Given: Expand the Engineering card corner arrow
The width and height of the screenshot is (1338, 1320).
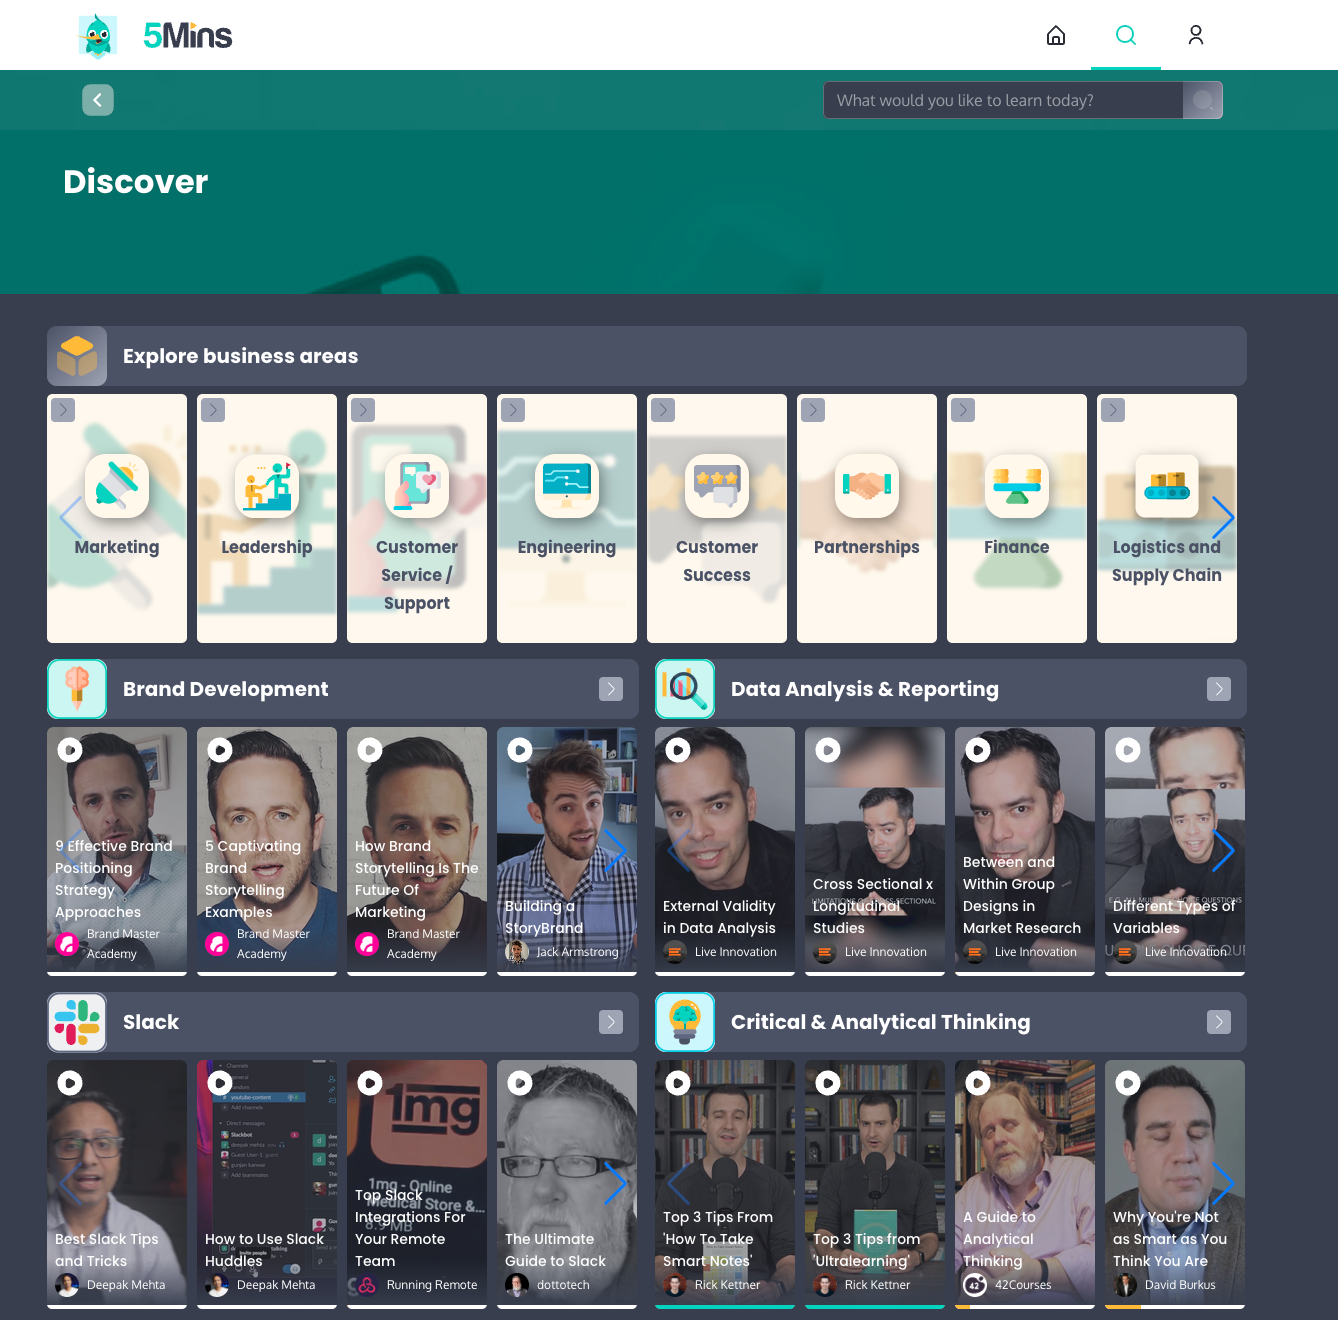Looking at the screenshot, I should (x=513, y=410).
